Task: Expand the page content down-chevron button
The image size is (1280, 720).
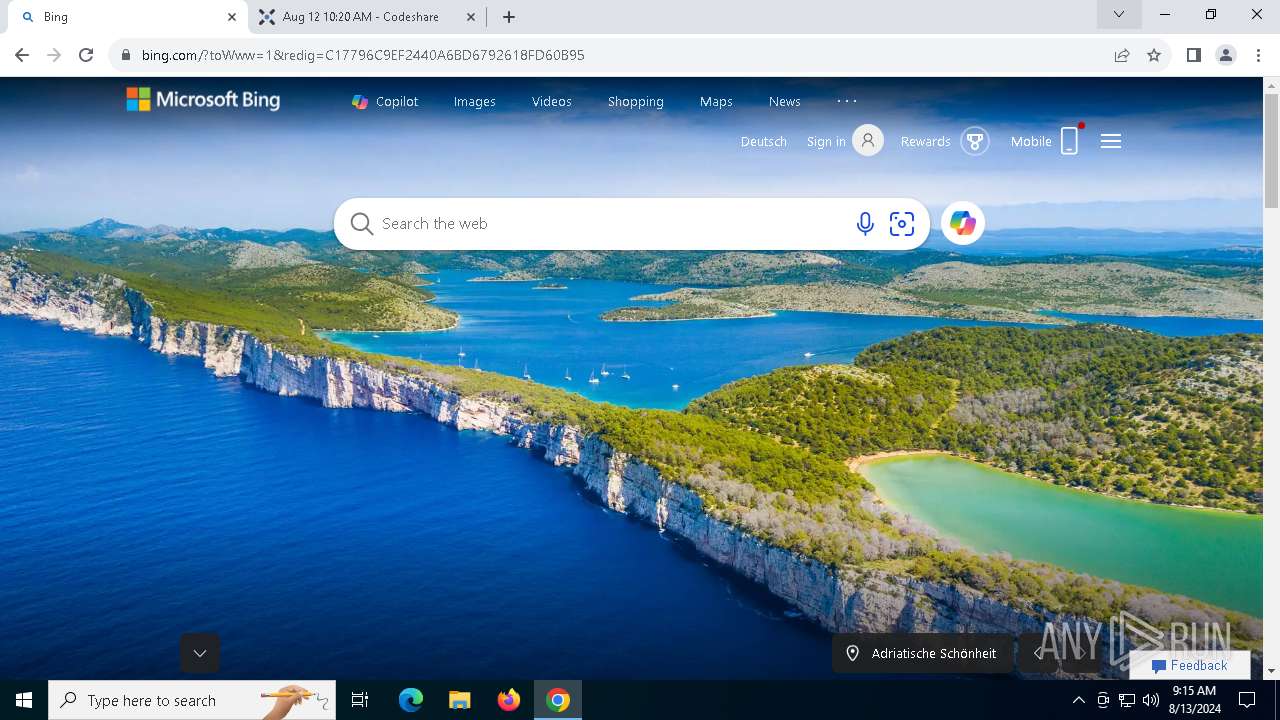Action: click(x=200, y=653)
